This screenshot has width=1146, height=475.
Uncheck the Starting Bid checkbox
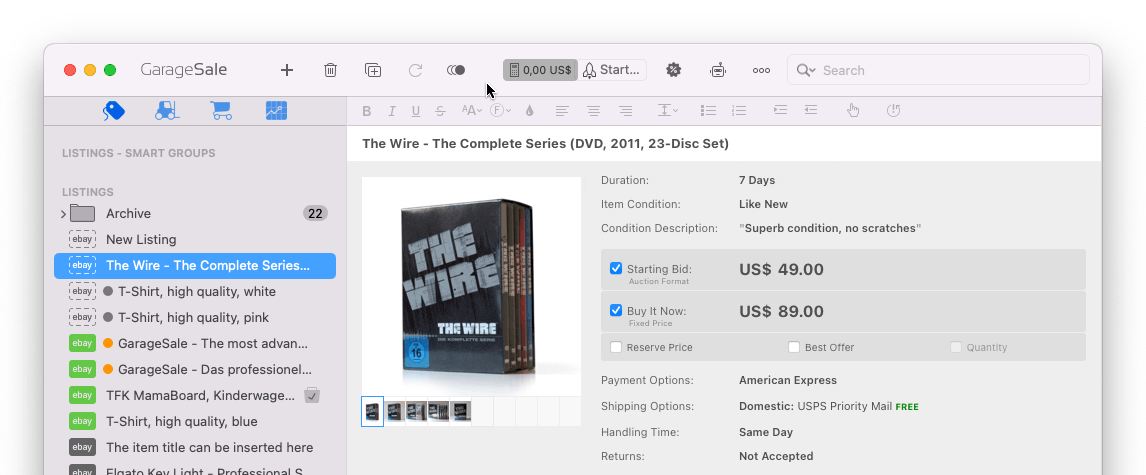tap(616, 268)
